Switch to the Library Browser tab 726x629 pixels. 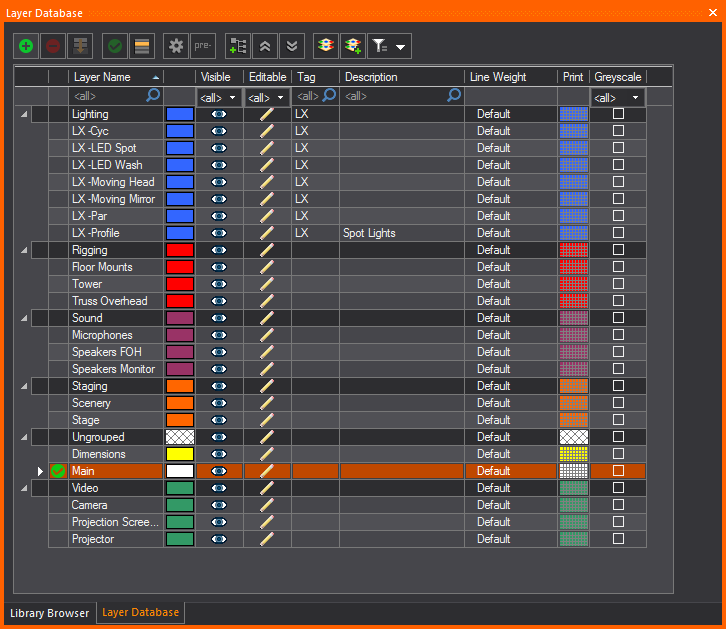pos(49,613)
